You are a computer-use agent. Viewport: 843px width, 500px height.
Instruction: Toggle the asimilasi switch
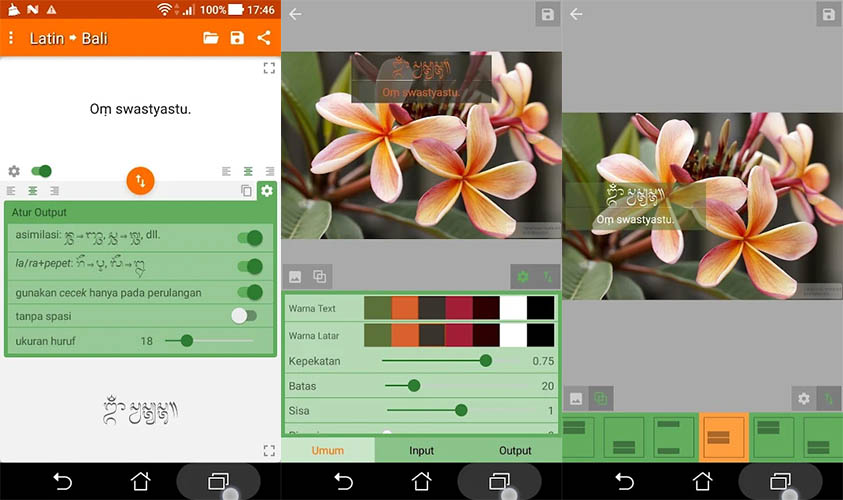(x=249, y=238)
